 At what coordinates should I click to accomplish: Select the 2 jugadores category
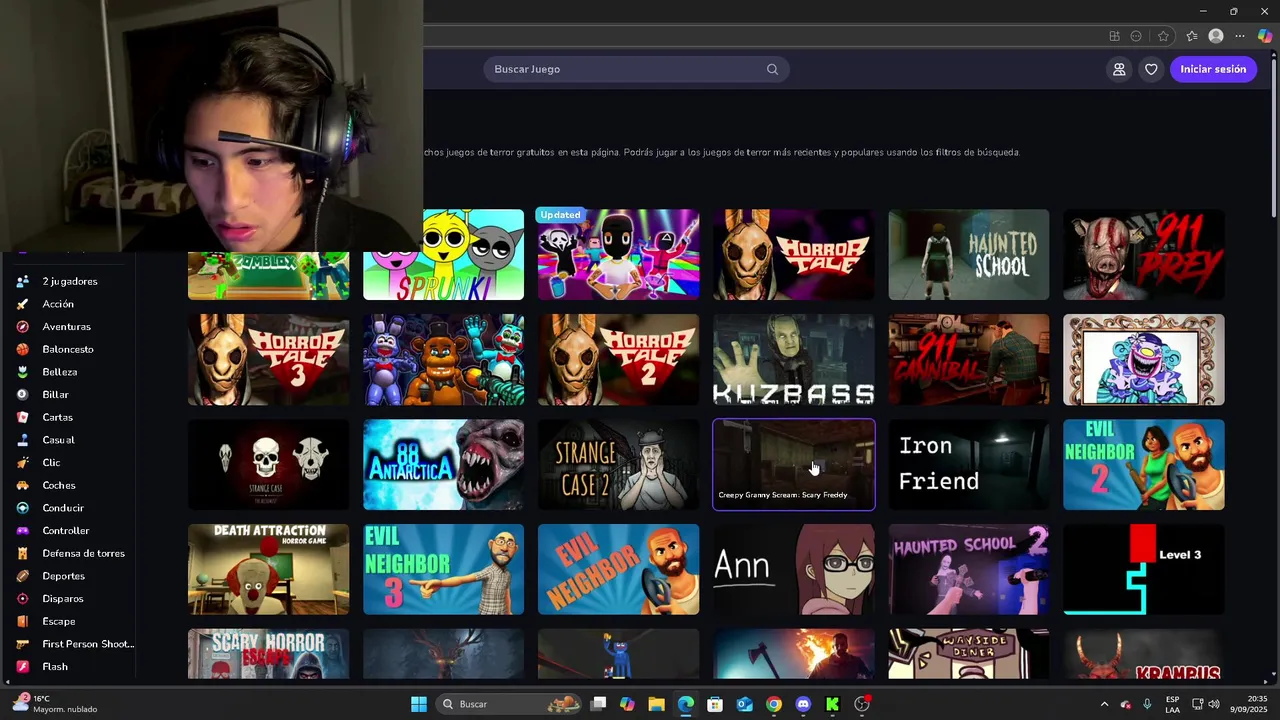[x=70, y=281]
